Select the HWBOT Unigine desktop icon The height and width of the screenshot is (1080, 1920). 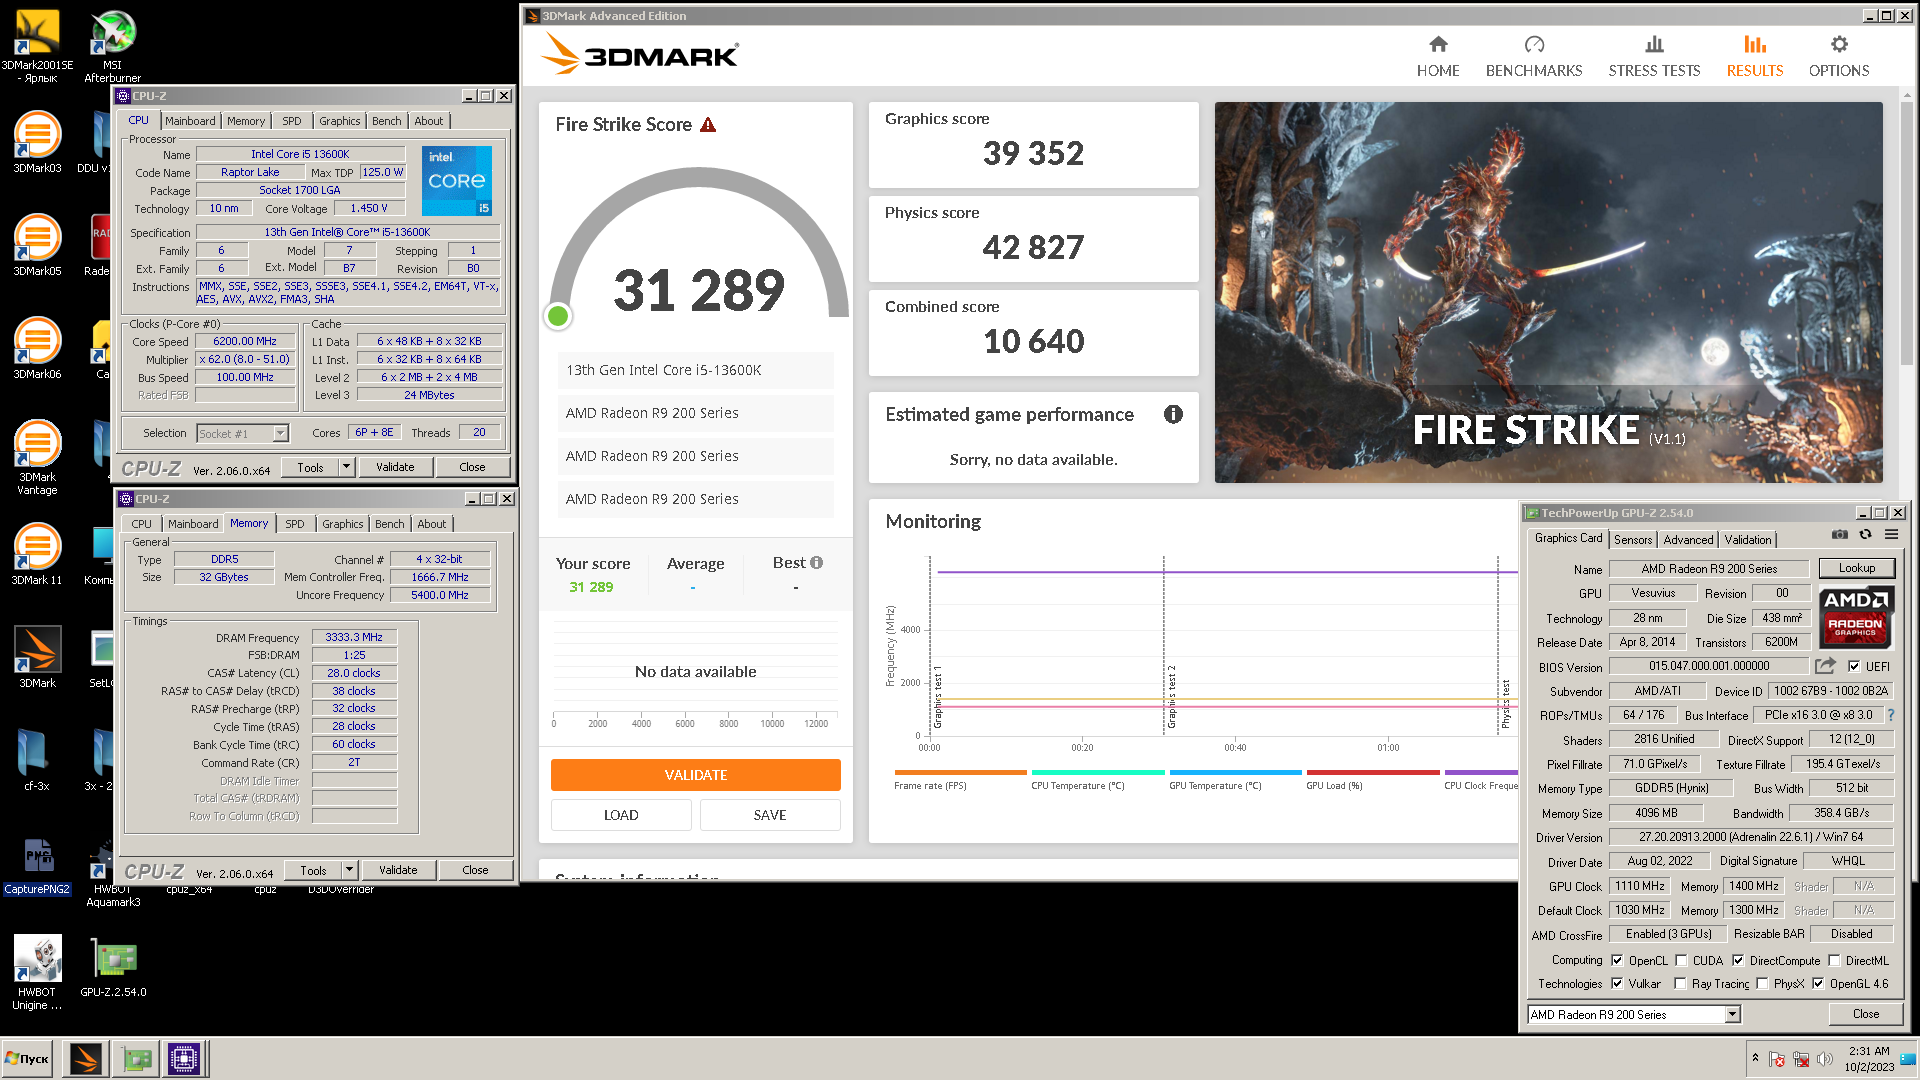pyautogui.click(x=37, y=972)
